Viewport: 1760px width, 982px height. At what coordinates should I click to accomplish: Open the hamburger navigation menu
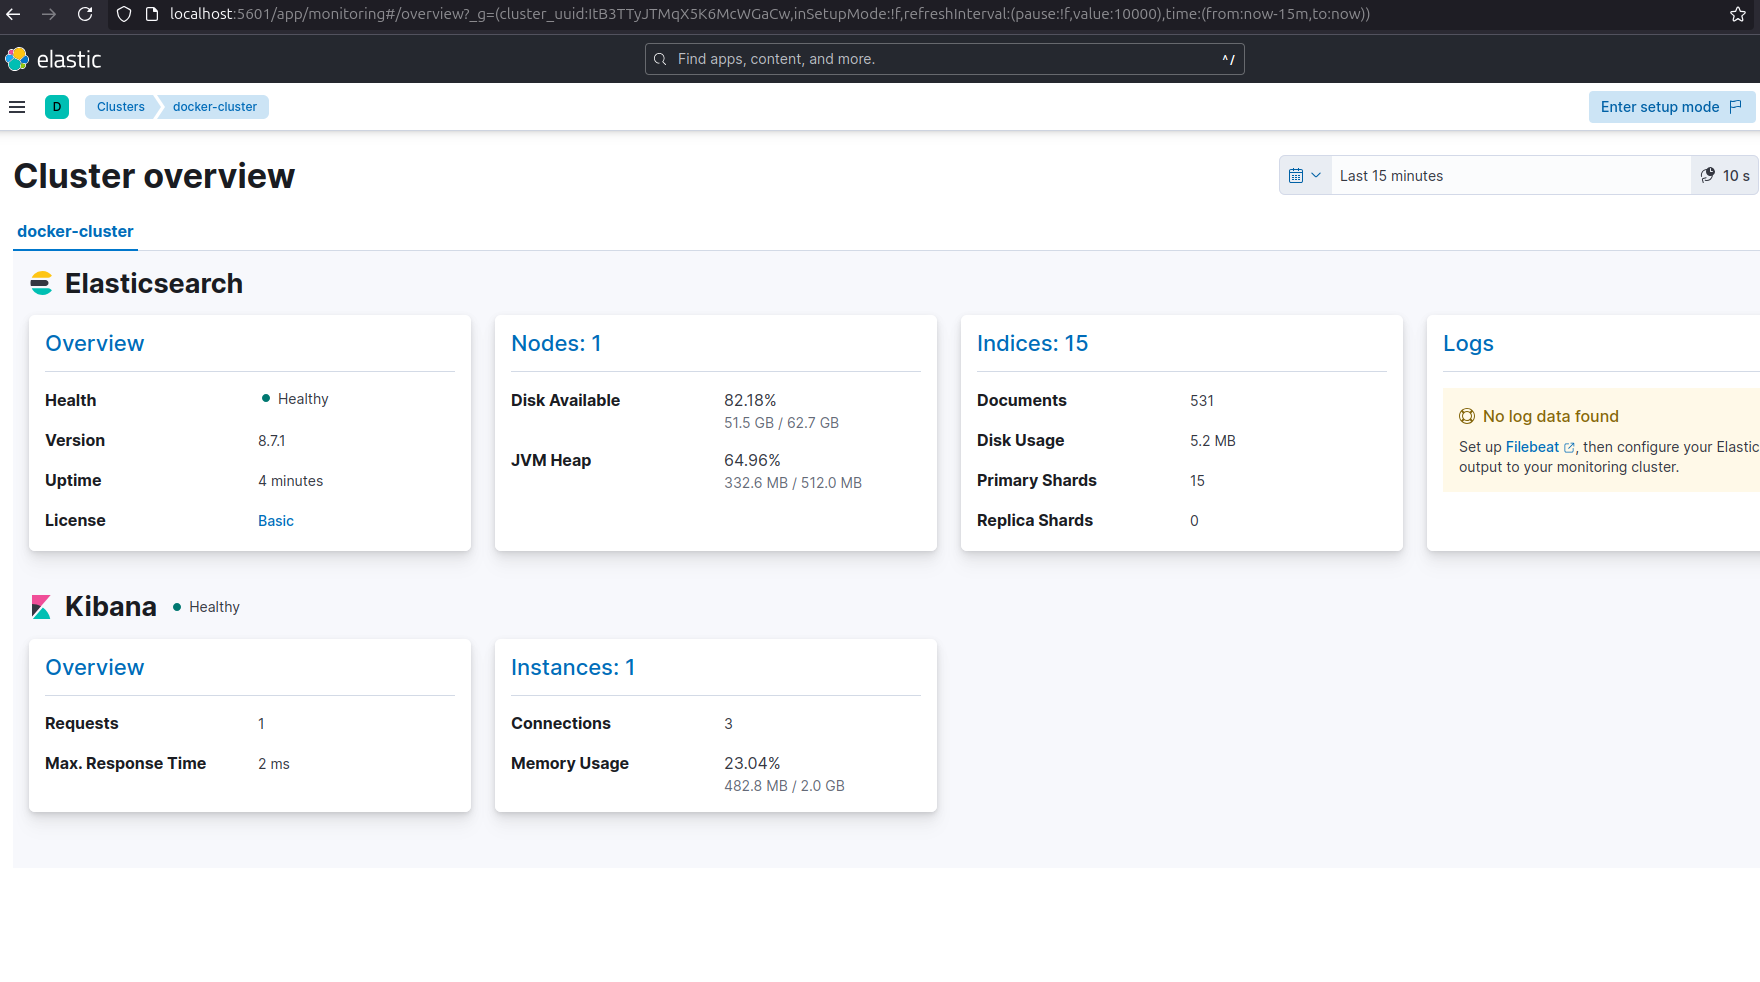(x=17, y=107)
